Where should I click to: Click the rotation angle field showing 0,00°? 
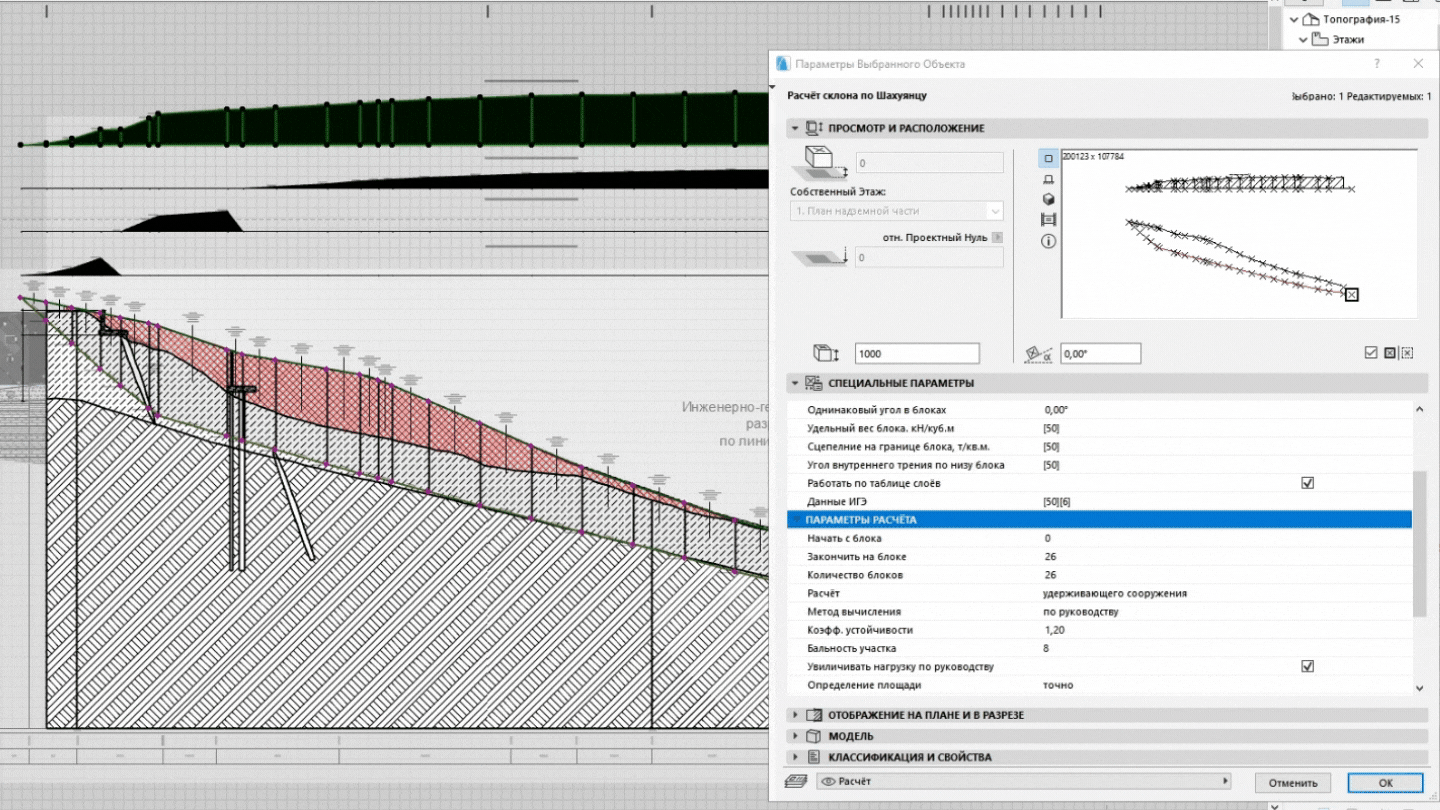tap(1100, 353)
